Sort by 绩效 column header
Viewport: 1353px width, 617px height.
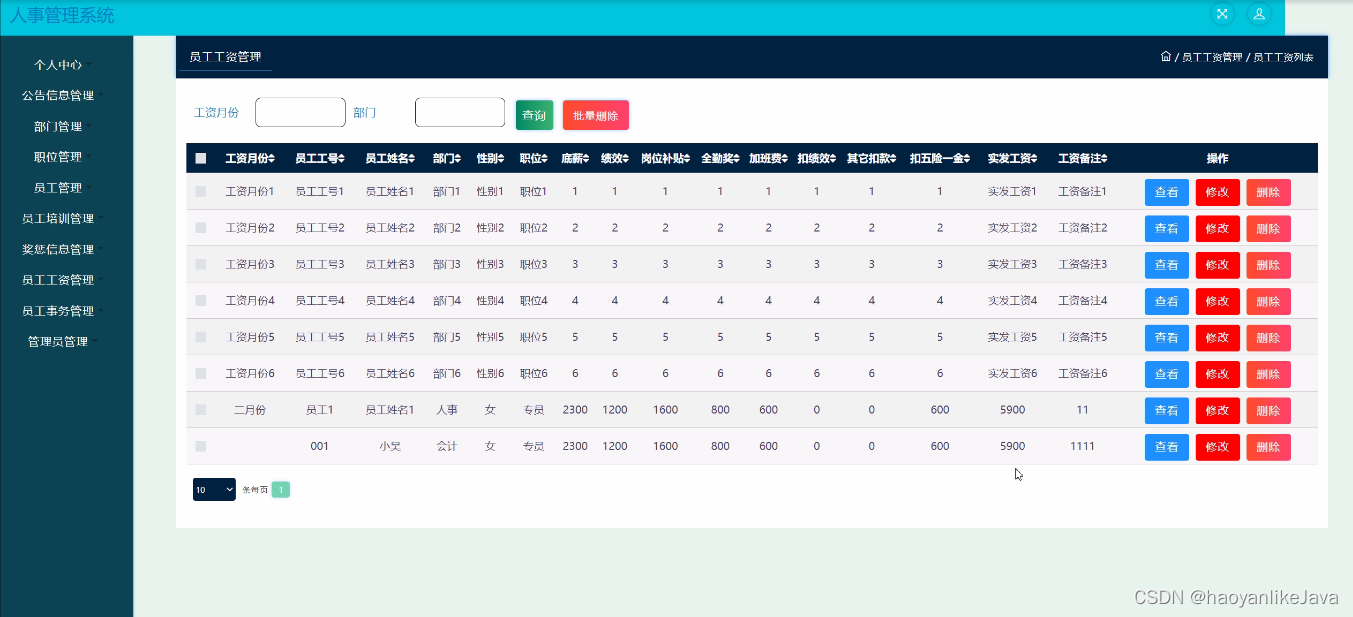[x=614, y=159]
